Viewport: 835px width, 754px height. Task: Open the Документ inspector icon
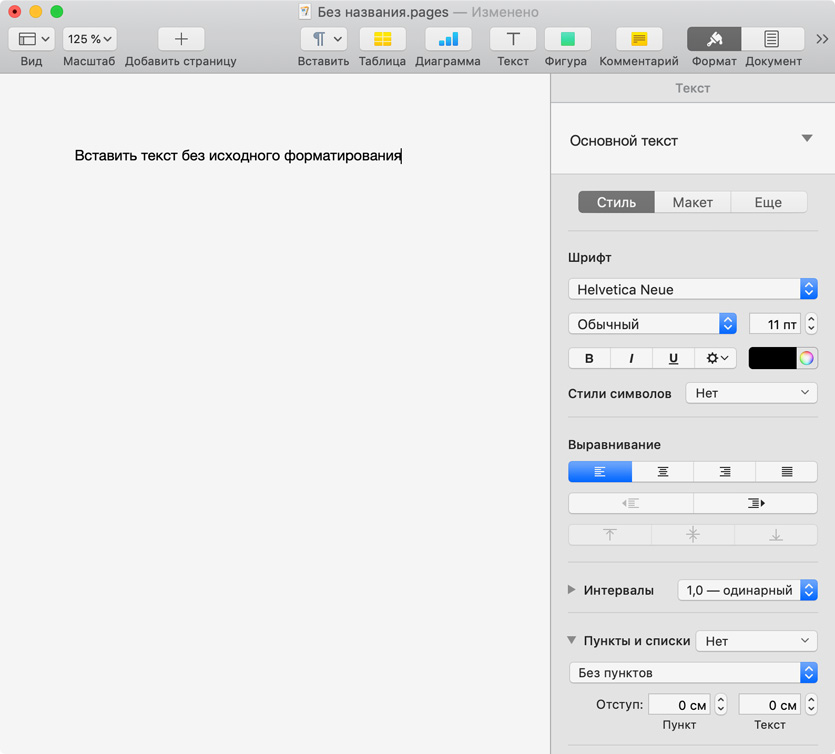coord(771,39)
